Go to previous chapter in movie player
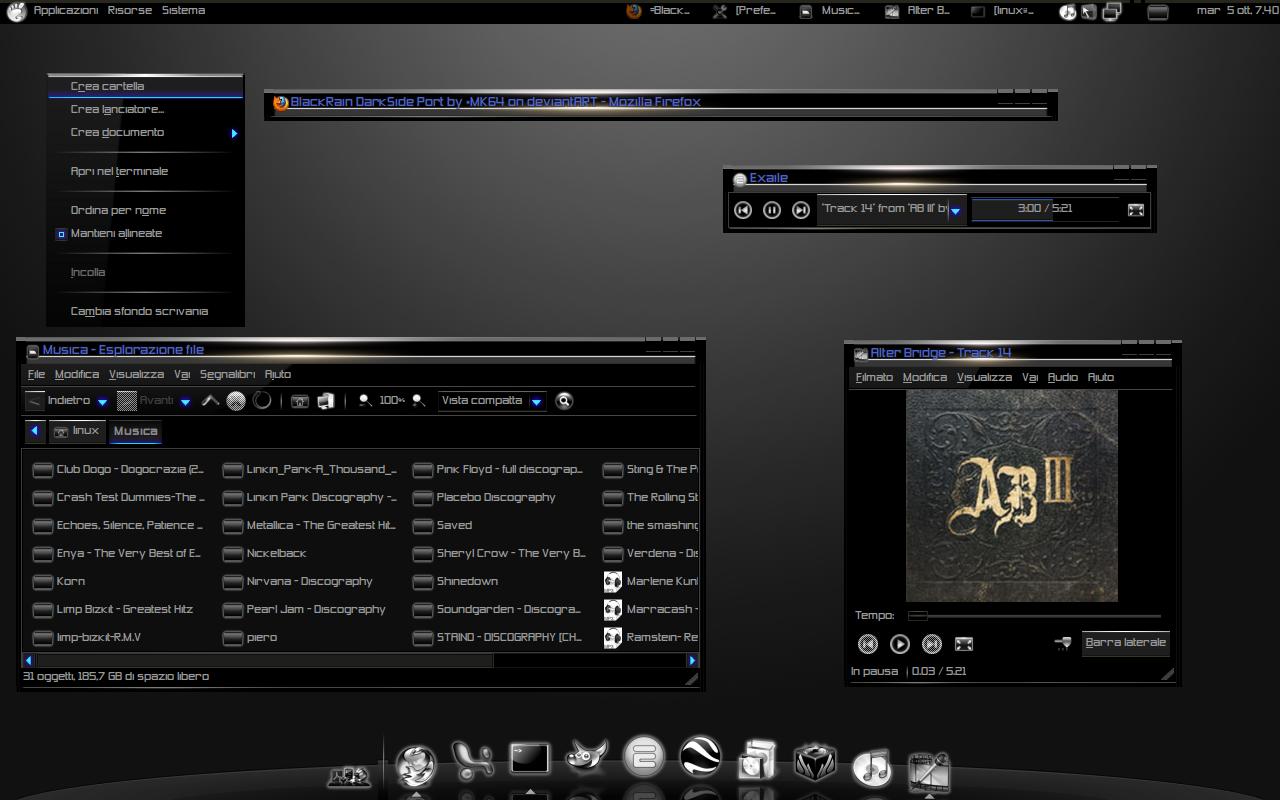The height and width of the screenshot is (800, 1280). (x=868, y=644)
